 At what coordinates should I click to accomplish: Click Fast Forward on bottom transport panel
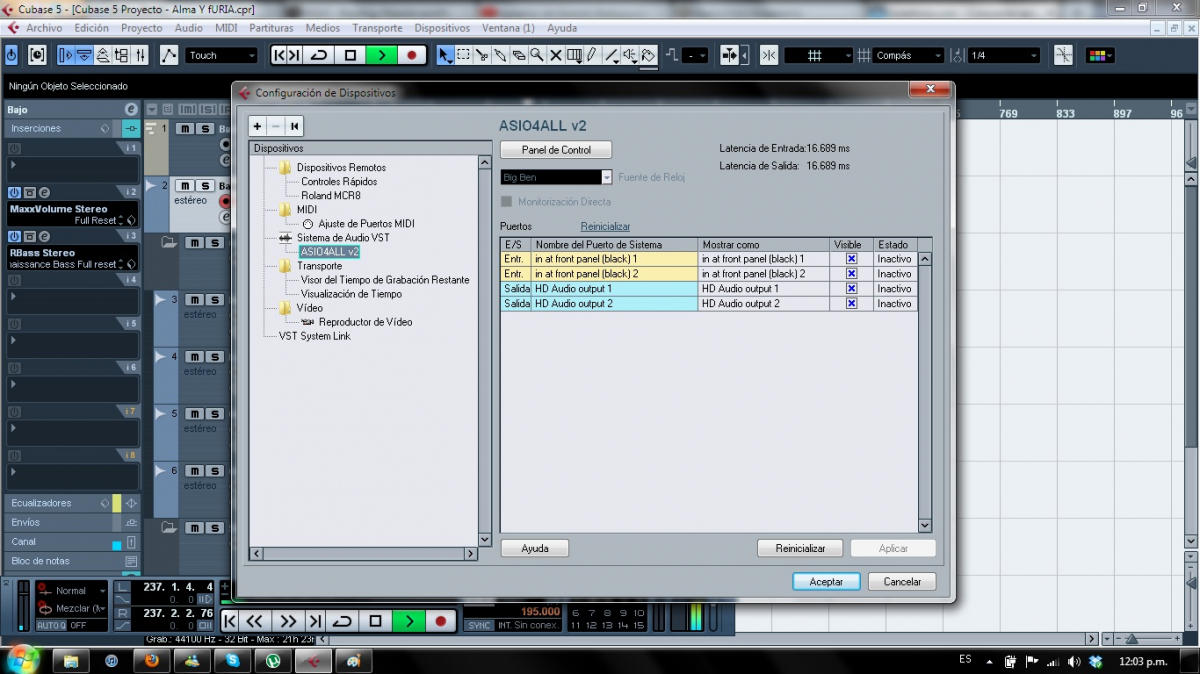point(288,621)
